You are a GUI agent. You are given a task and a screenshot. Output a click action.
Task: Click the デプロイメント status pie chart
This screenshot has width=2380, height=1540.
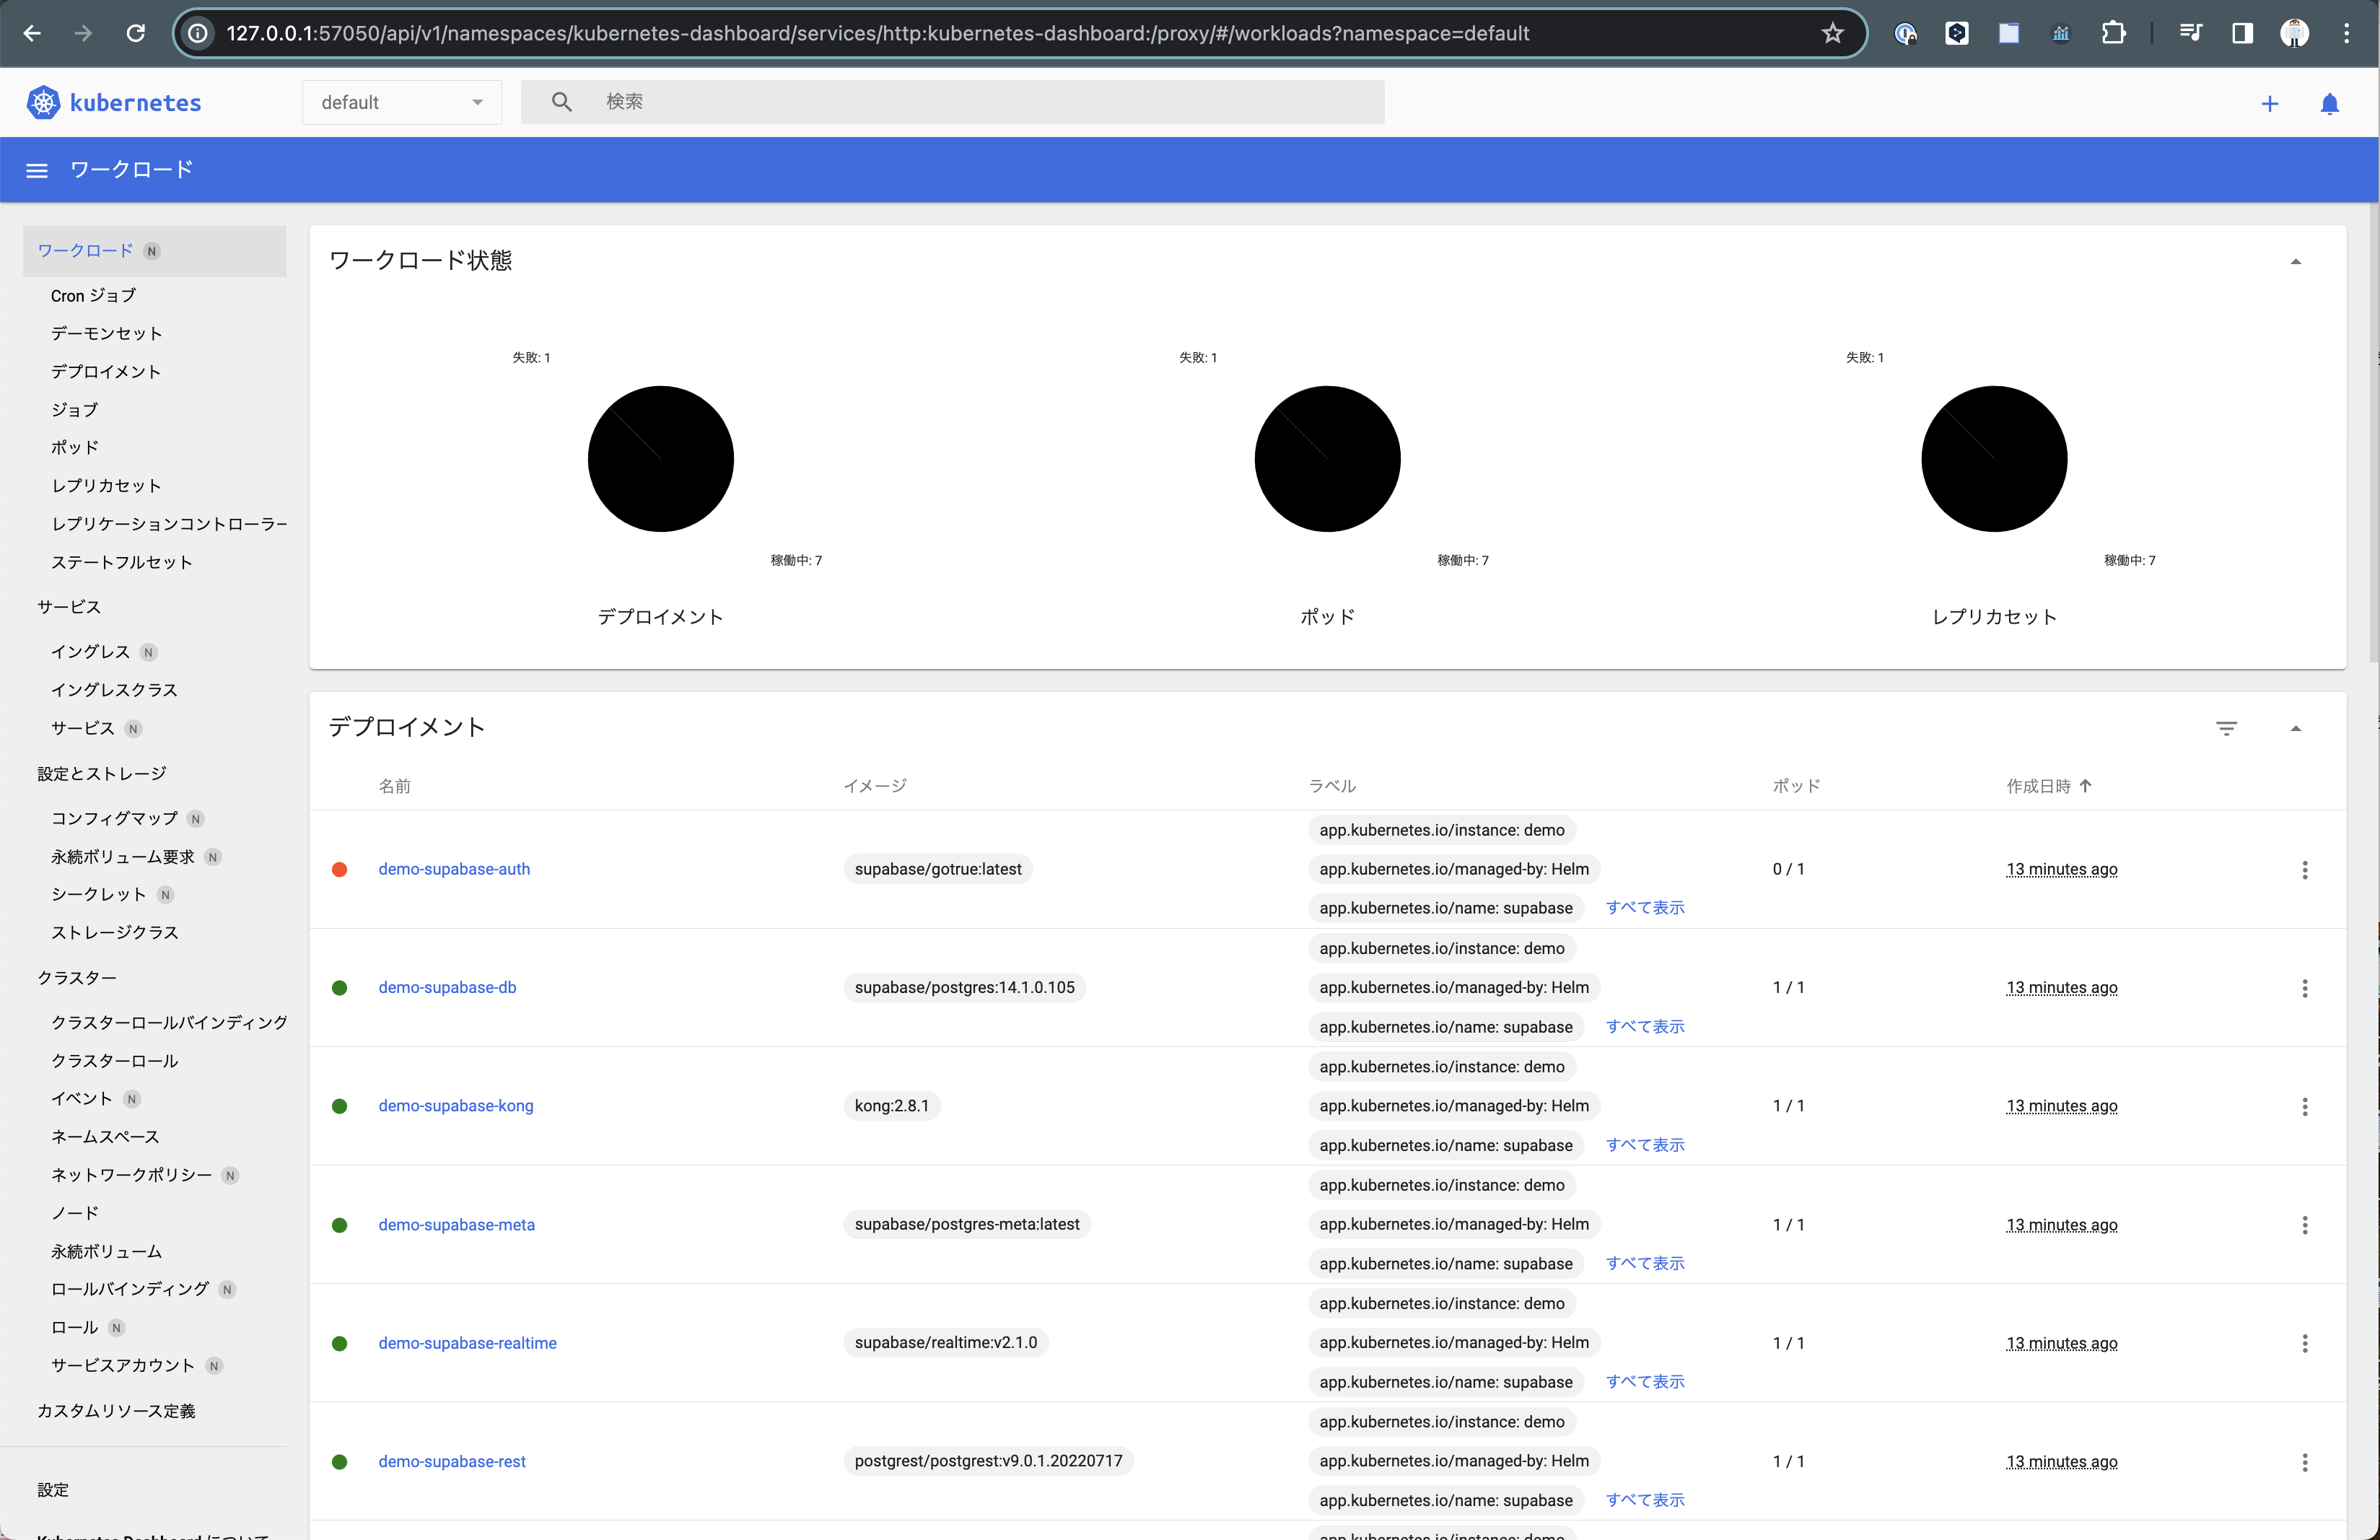point(660,459)
